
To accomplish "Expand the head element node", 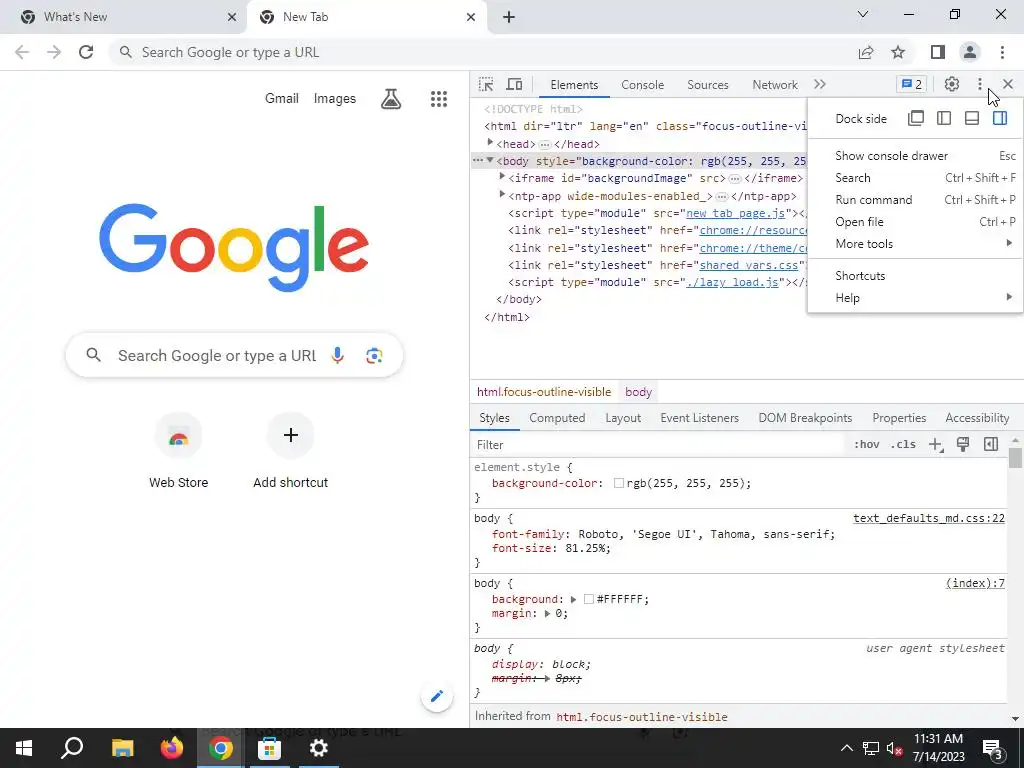I will click(490, 143).
